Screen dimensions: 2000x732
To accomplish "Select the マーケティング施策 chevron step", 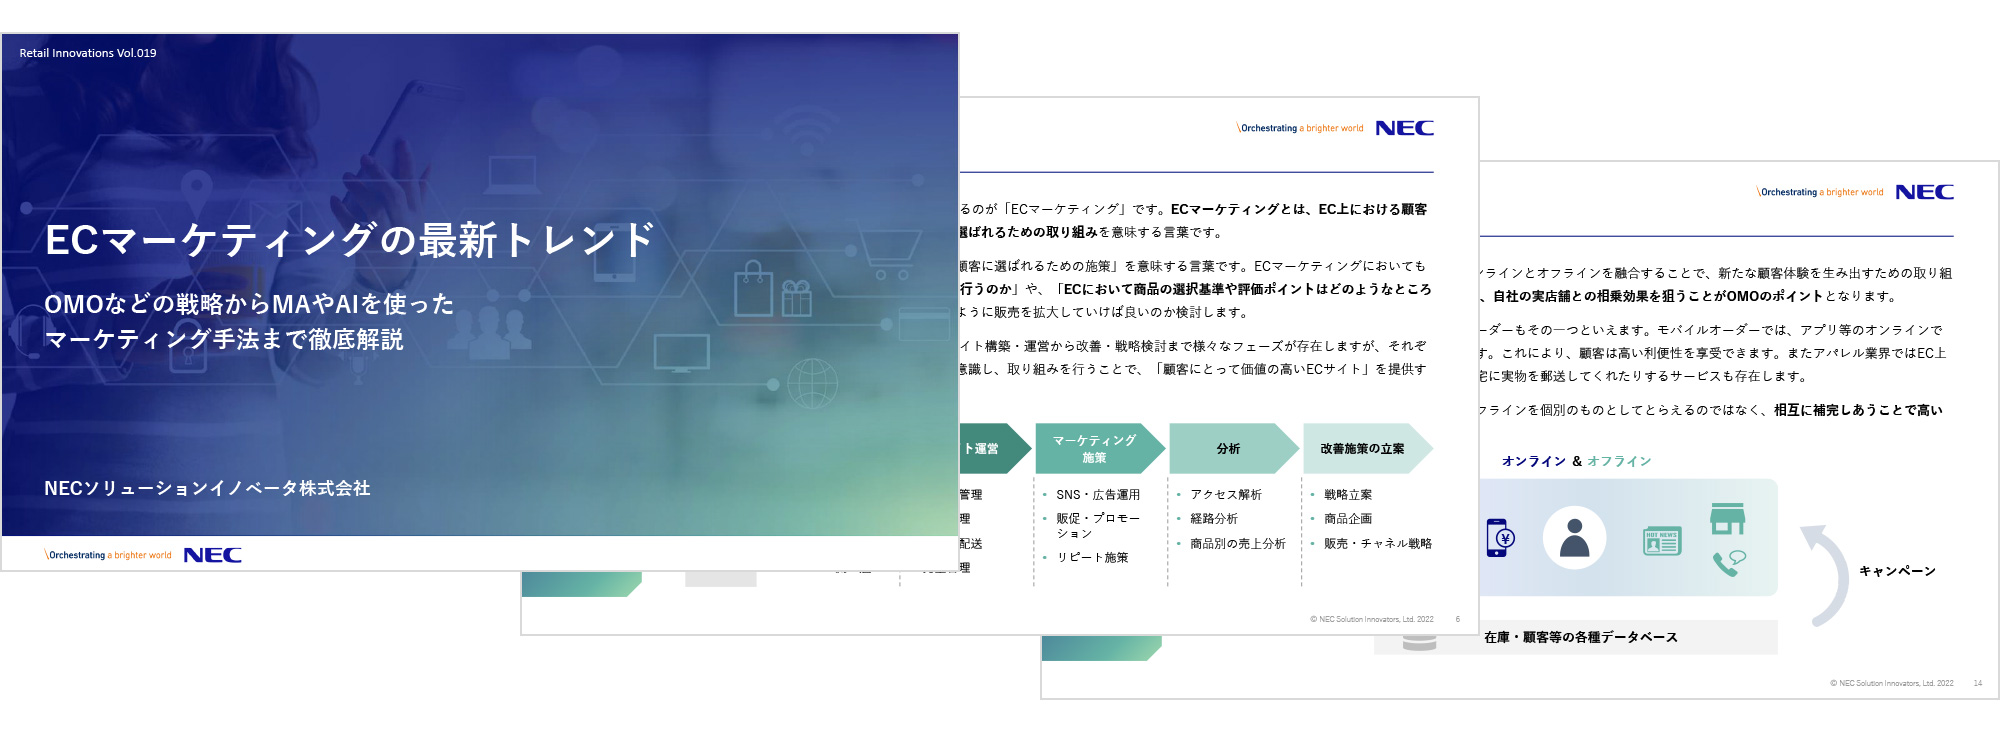I will pos(1100,449).
